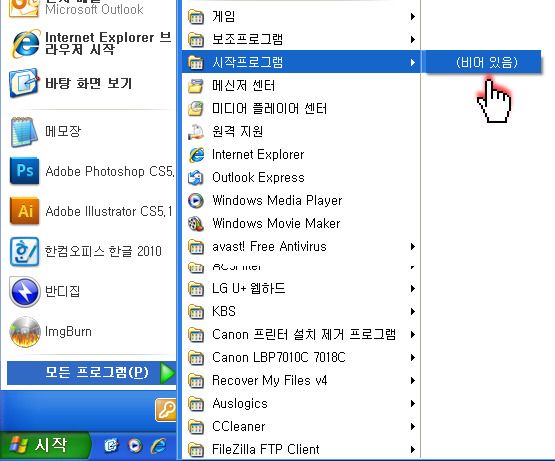Select the 시작프로그램 menu entry
555x461 pixels.
301,62
